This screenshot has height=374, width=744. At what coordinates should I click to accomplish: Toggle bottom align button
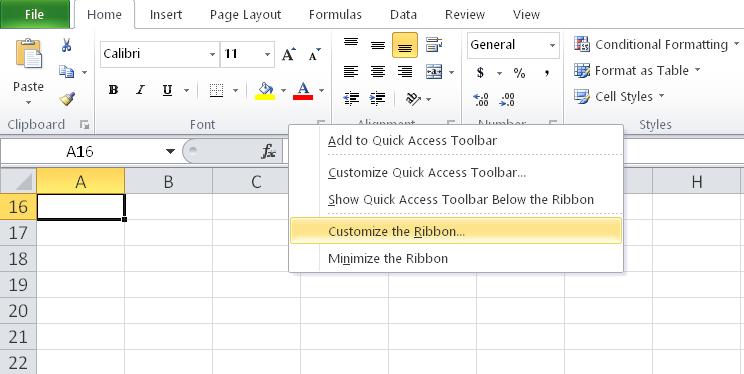click(x=405, y=46)
